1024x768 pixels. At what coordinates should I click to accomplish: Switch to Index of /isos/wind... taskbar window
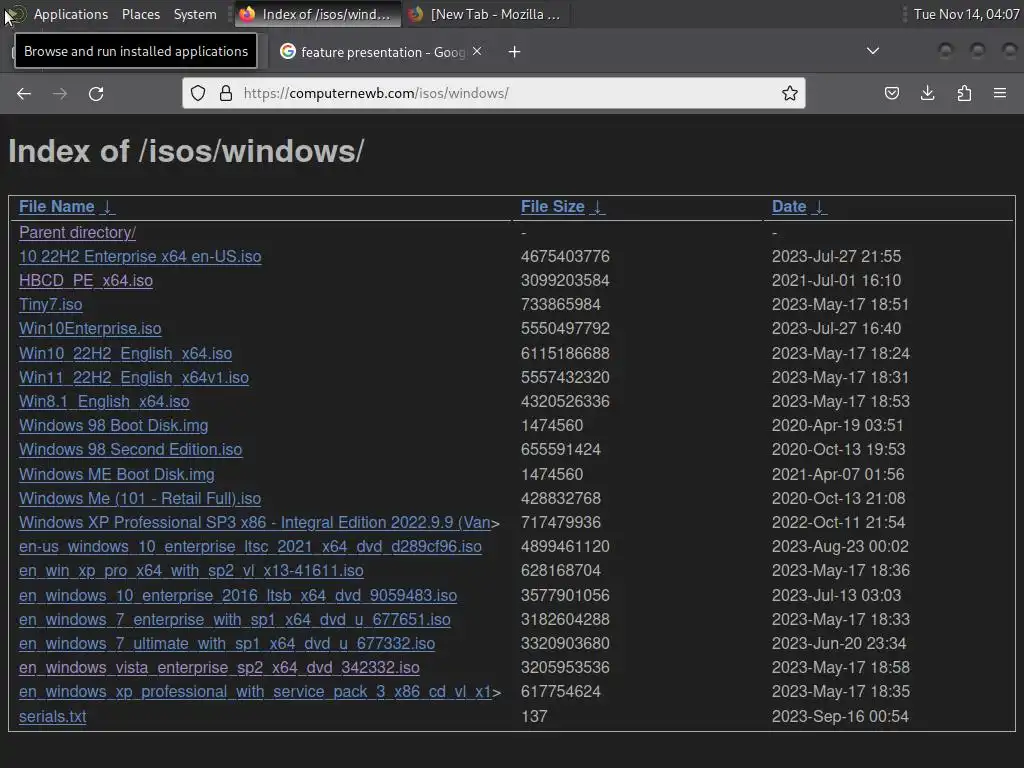[317, 14]
